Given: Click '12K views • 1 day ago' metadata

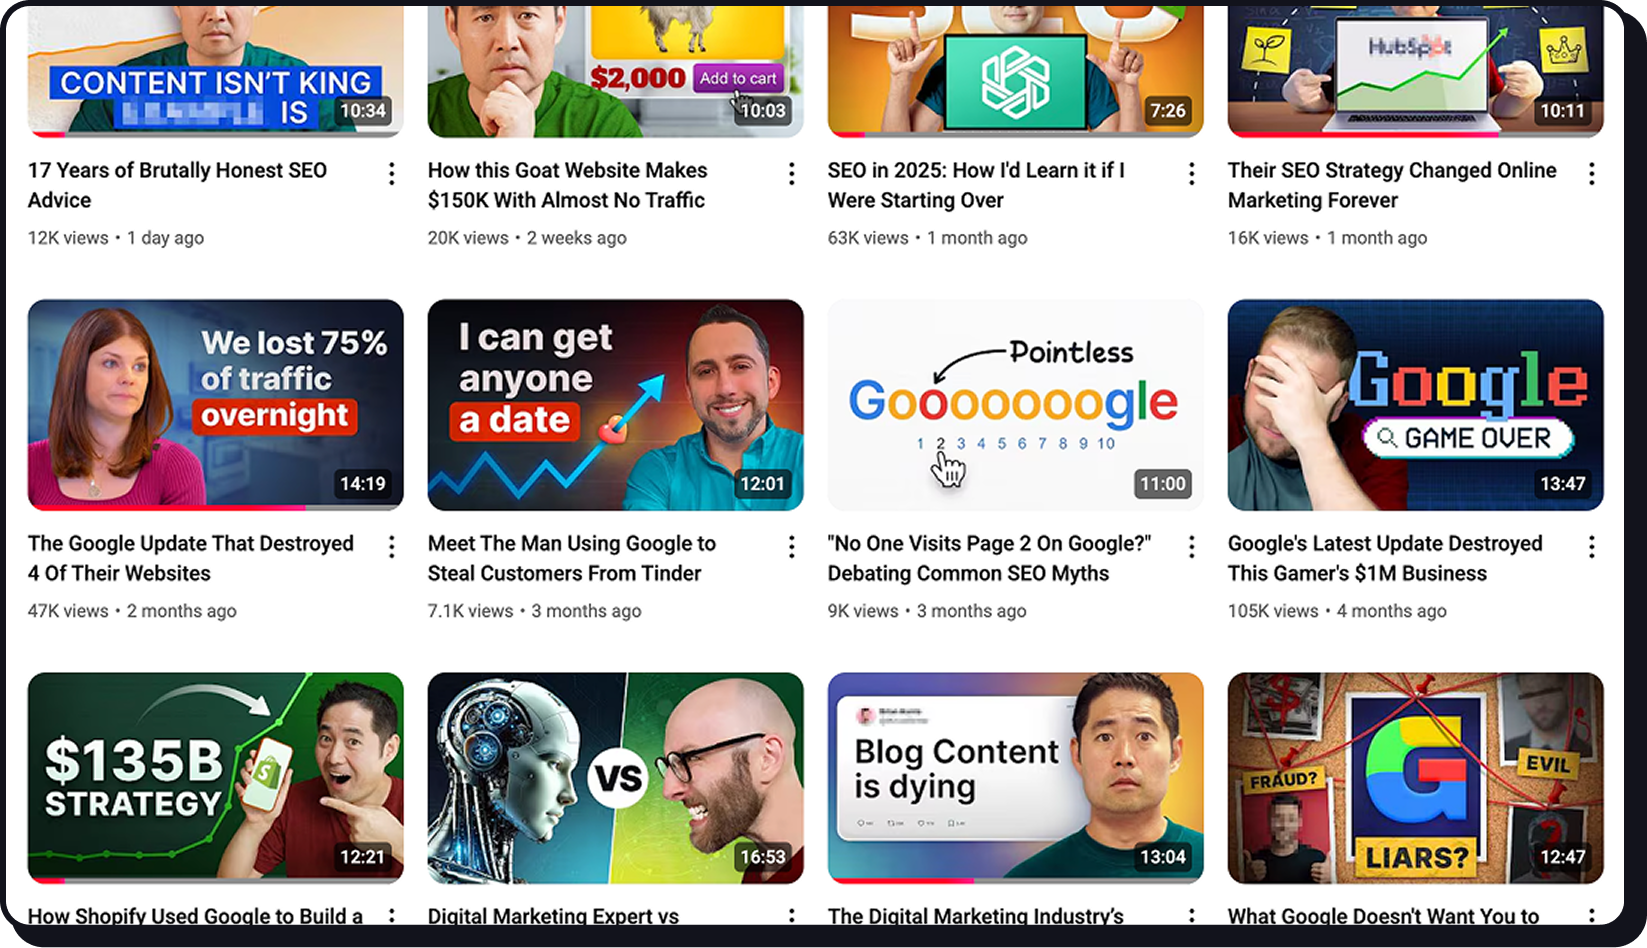Looking at the screenshot, I should 116,238.
